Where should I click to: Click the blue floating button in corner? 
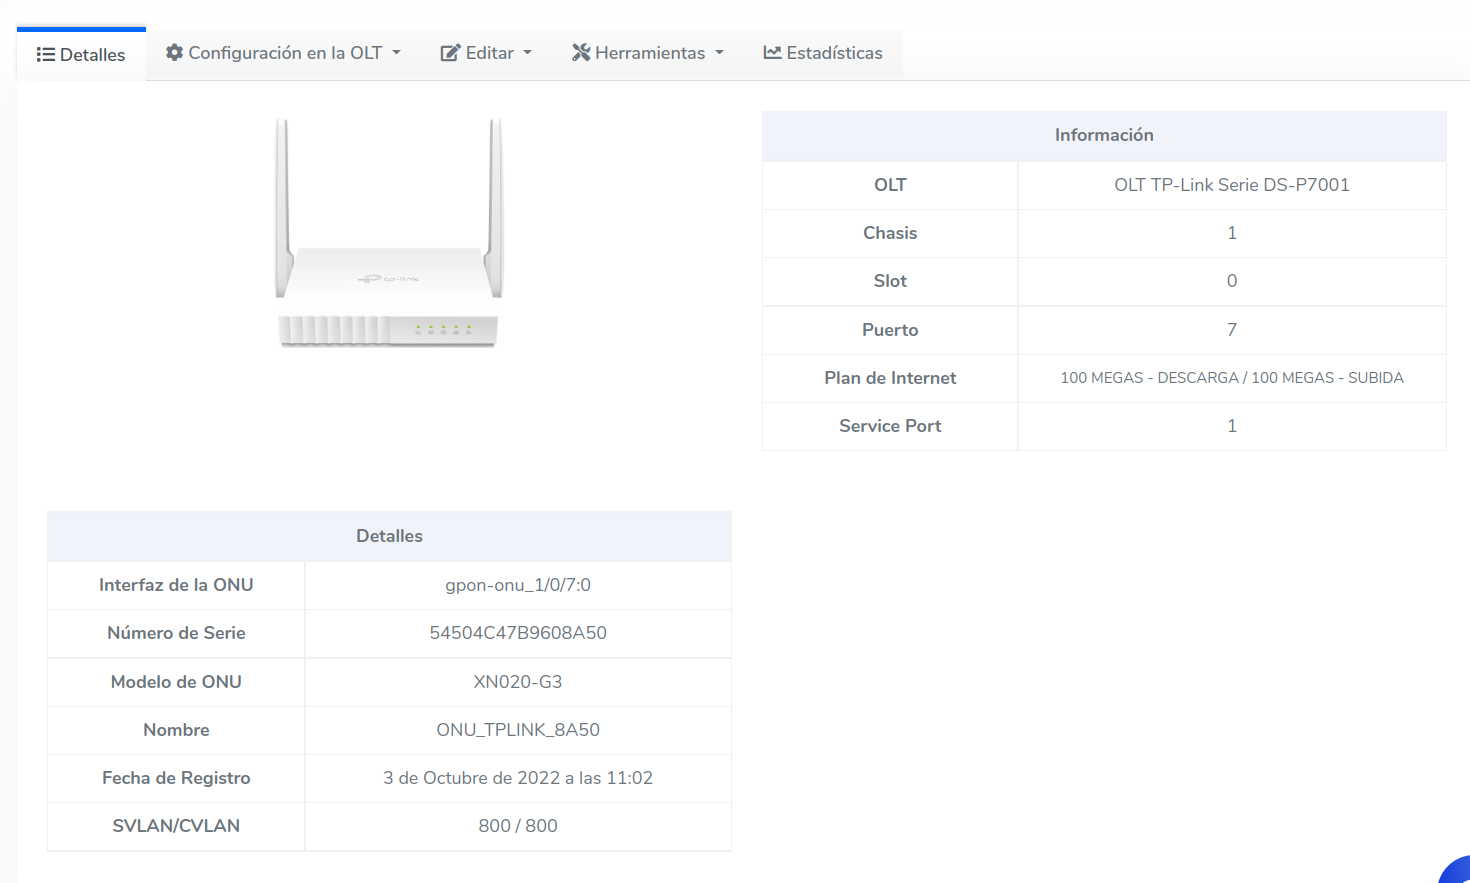(1456, 871)
